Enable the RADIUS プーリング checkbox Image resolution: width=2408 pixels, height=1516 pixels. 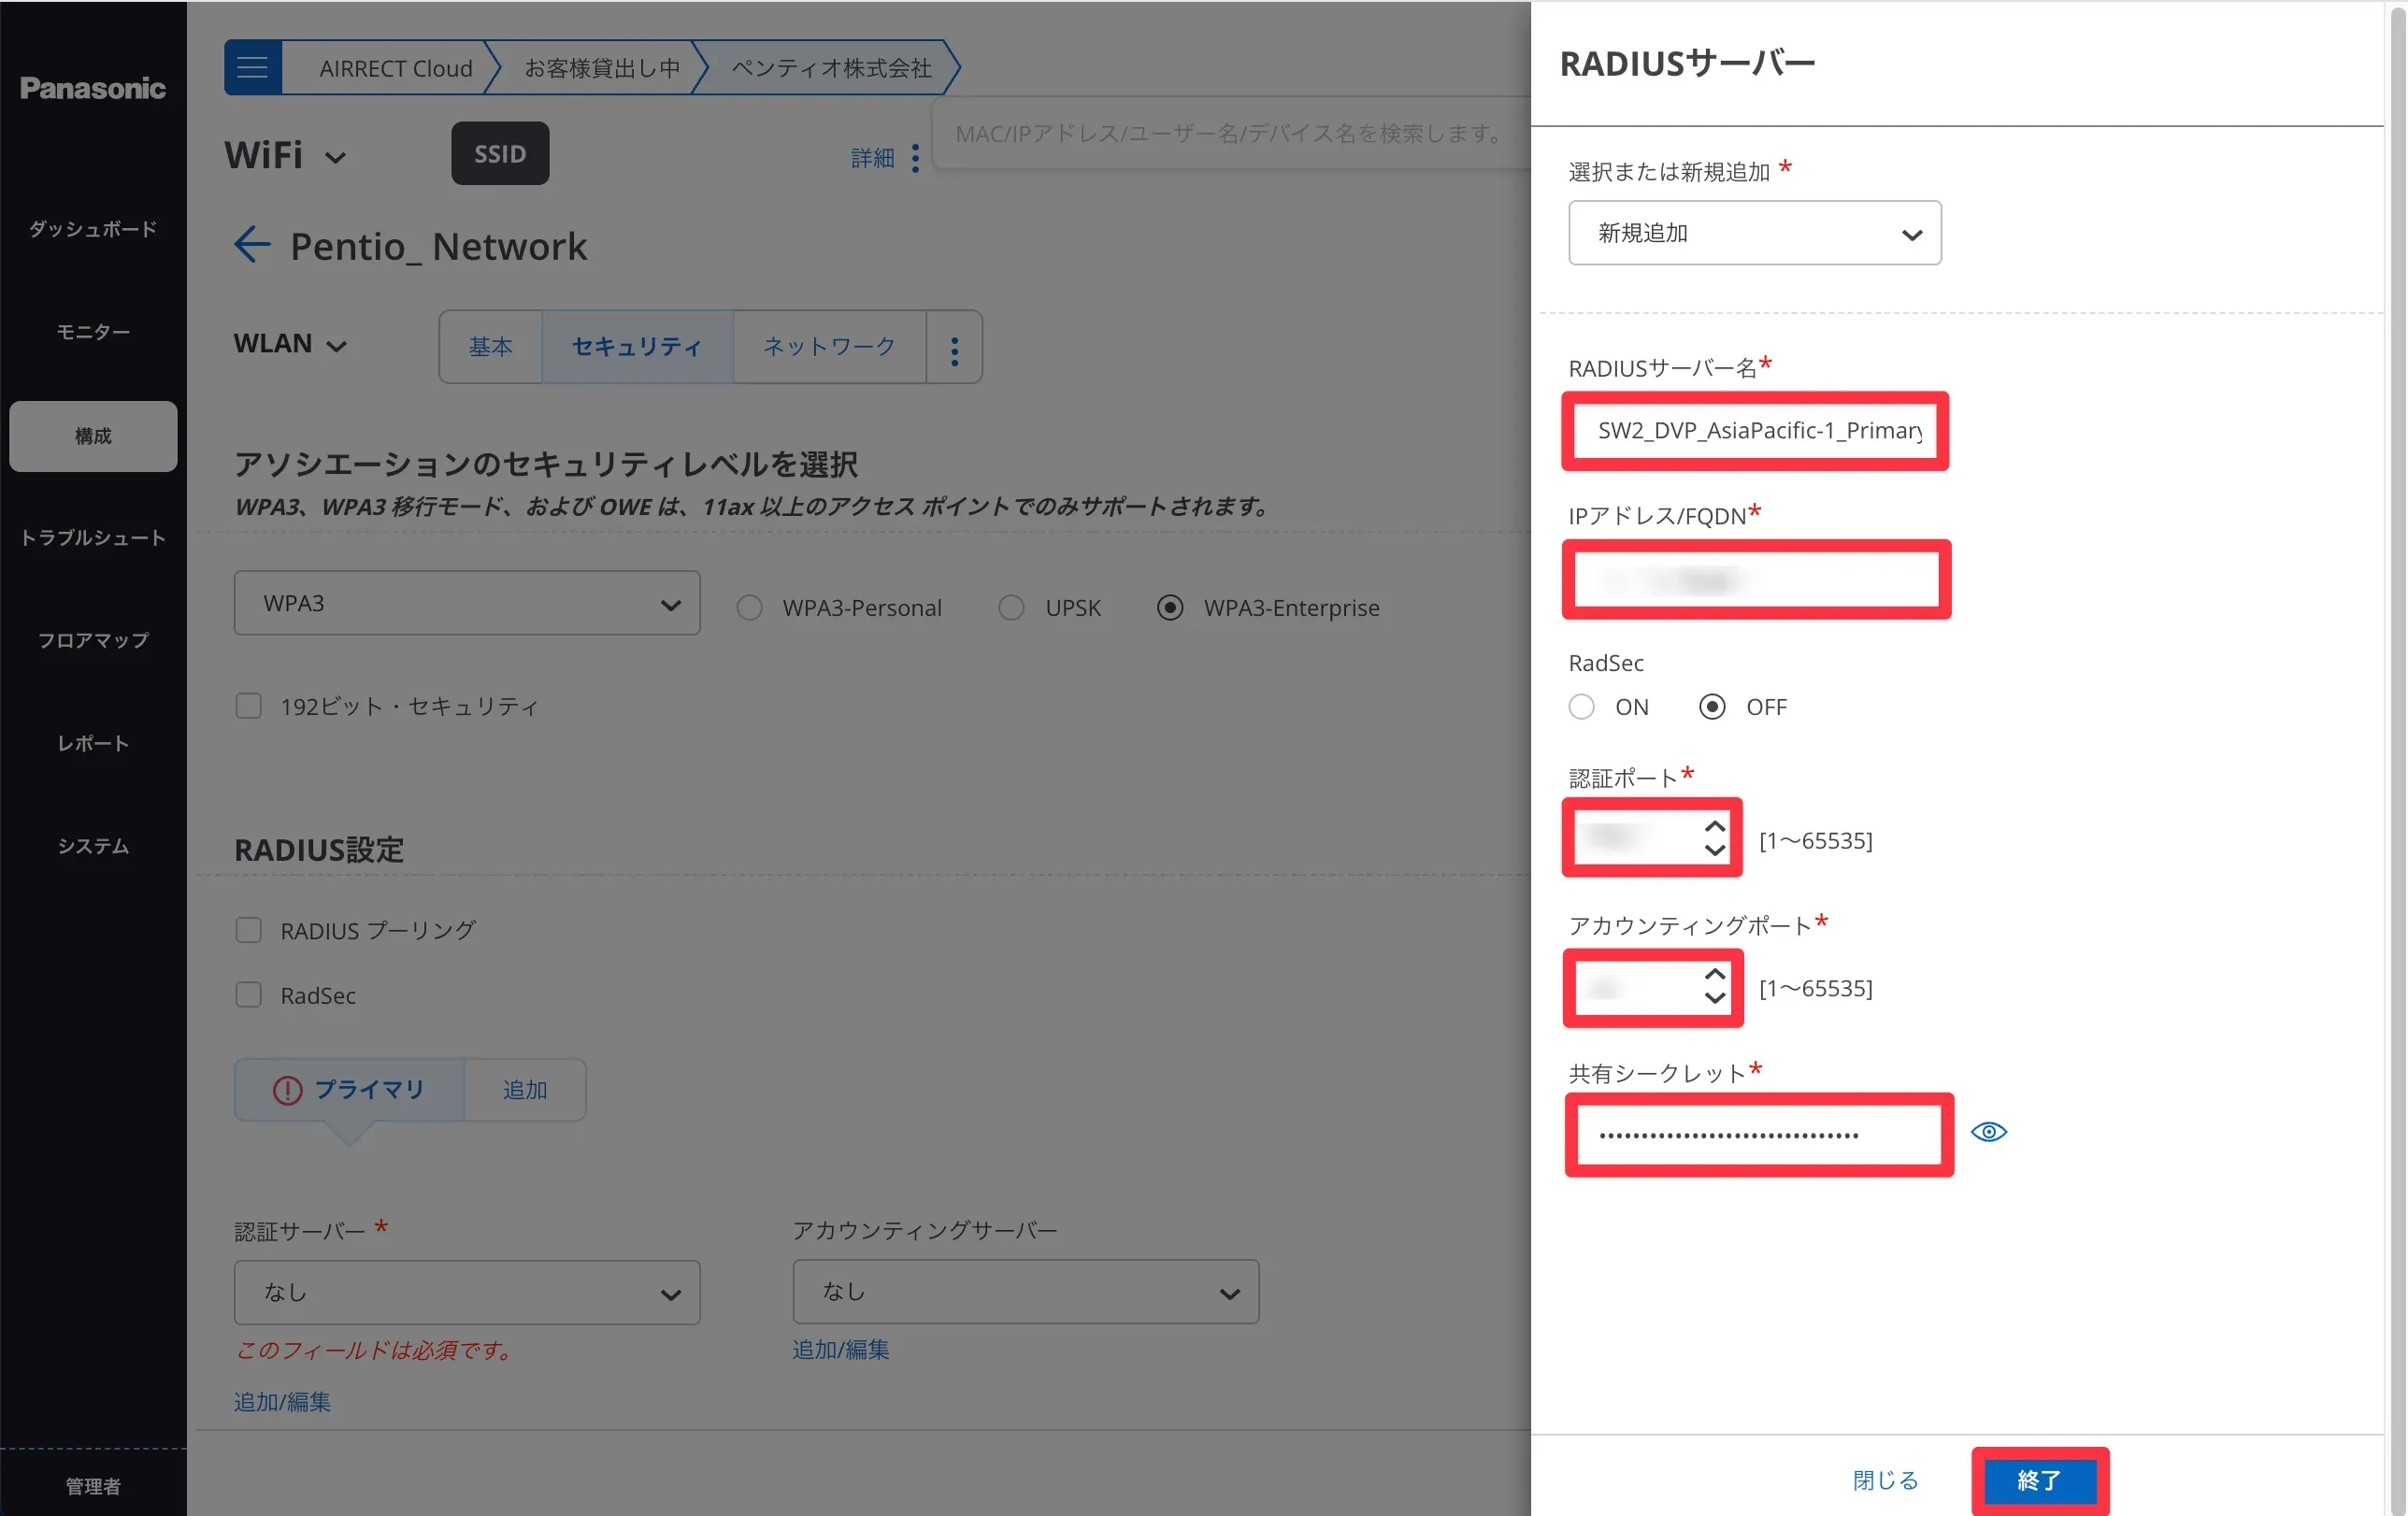click(248, 930)
